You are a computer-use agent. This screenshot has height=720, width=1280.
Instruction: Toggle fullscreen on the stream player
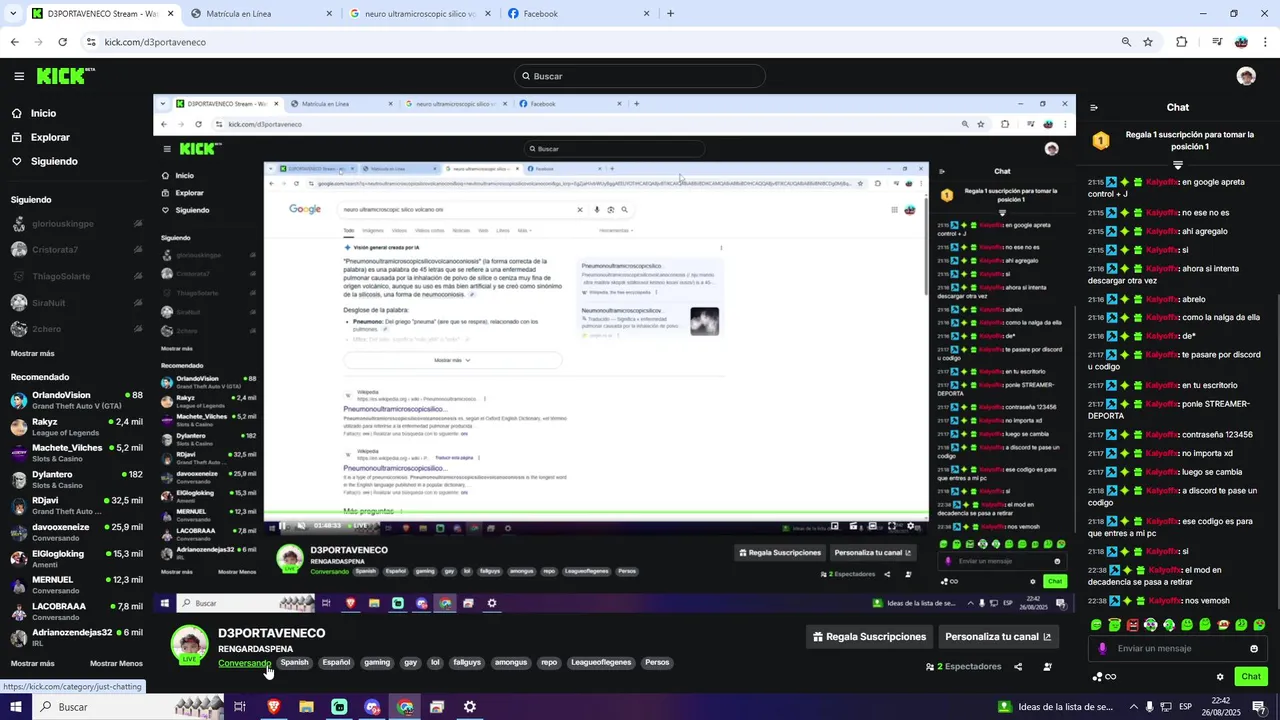point(892,526)
